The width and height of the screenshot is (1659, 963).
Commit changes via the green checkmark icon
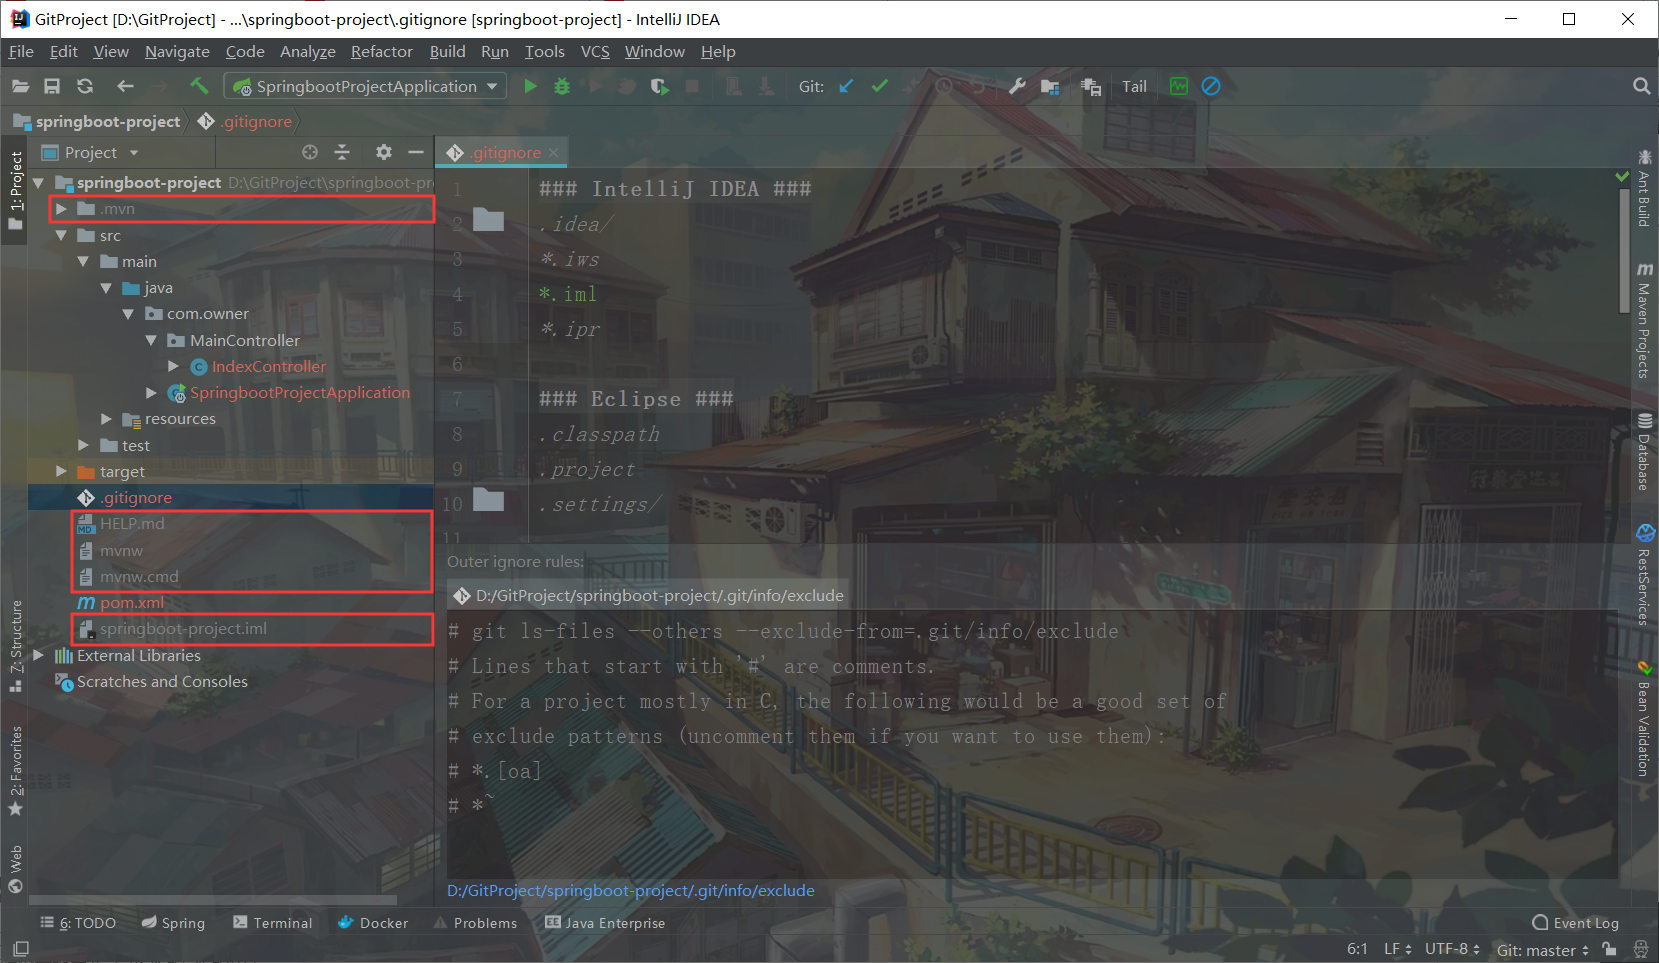point(879,86)
